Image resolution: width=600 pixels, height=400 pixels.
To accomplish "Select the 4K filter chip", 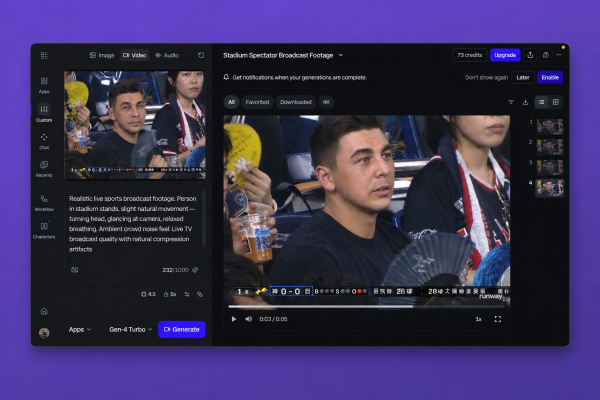I will point(326,102).
